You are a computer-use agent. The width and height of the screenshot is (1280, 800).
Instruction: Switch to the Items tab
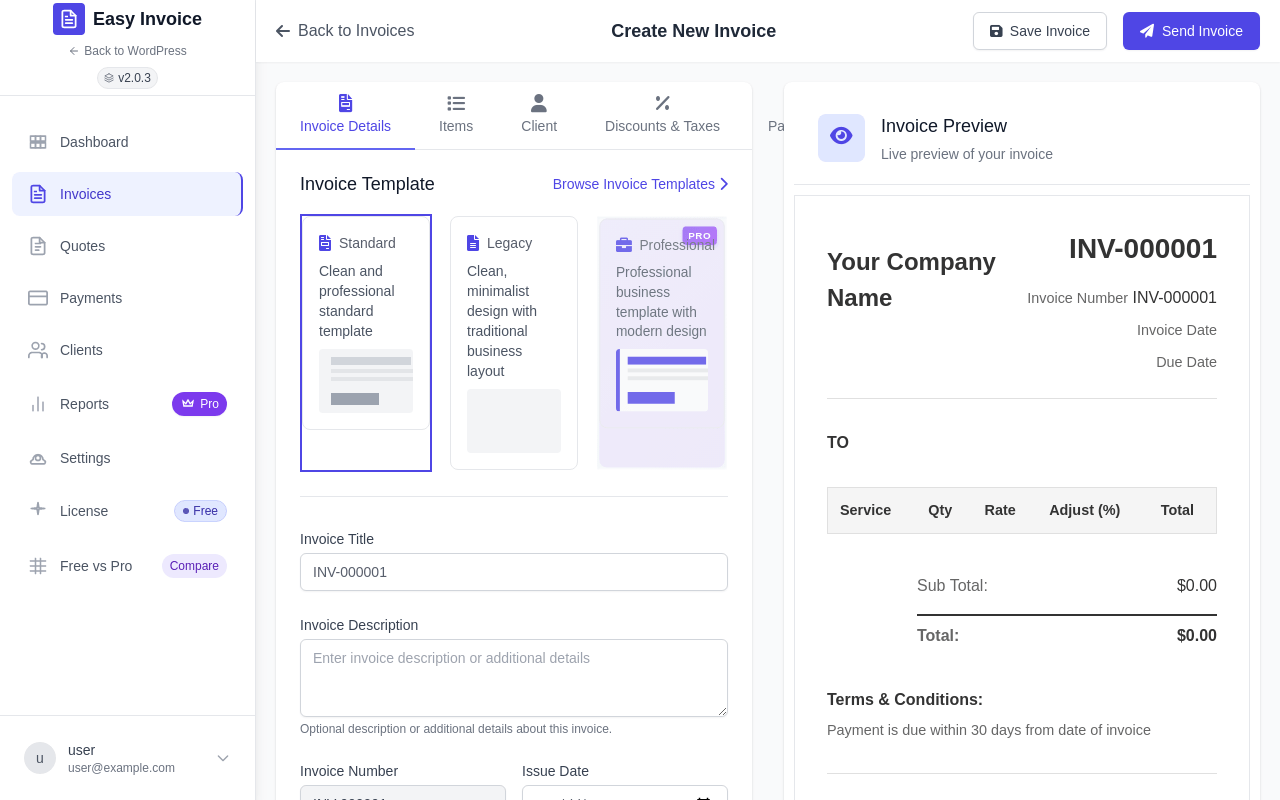coord(456,115)
